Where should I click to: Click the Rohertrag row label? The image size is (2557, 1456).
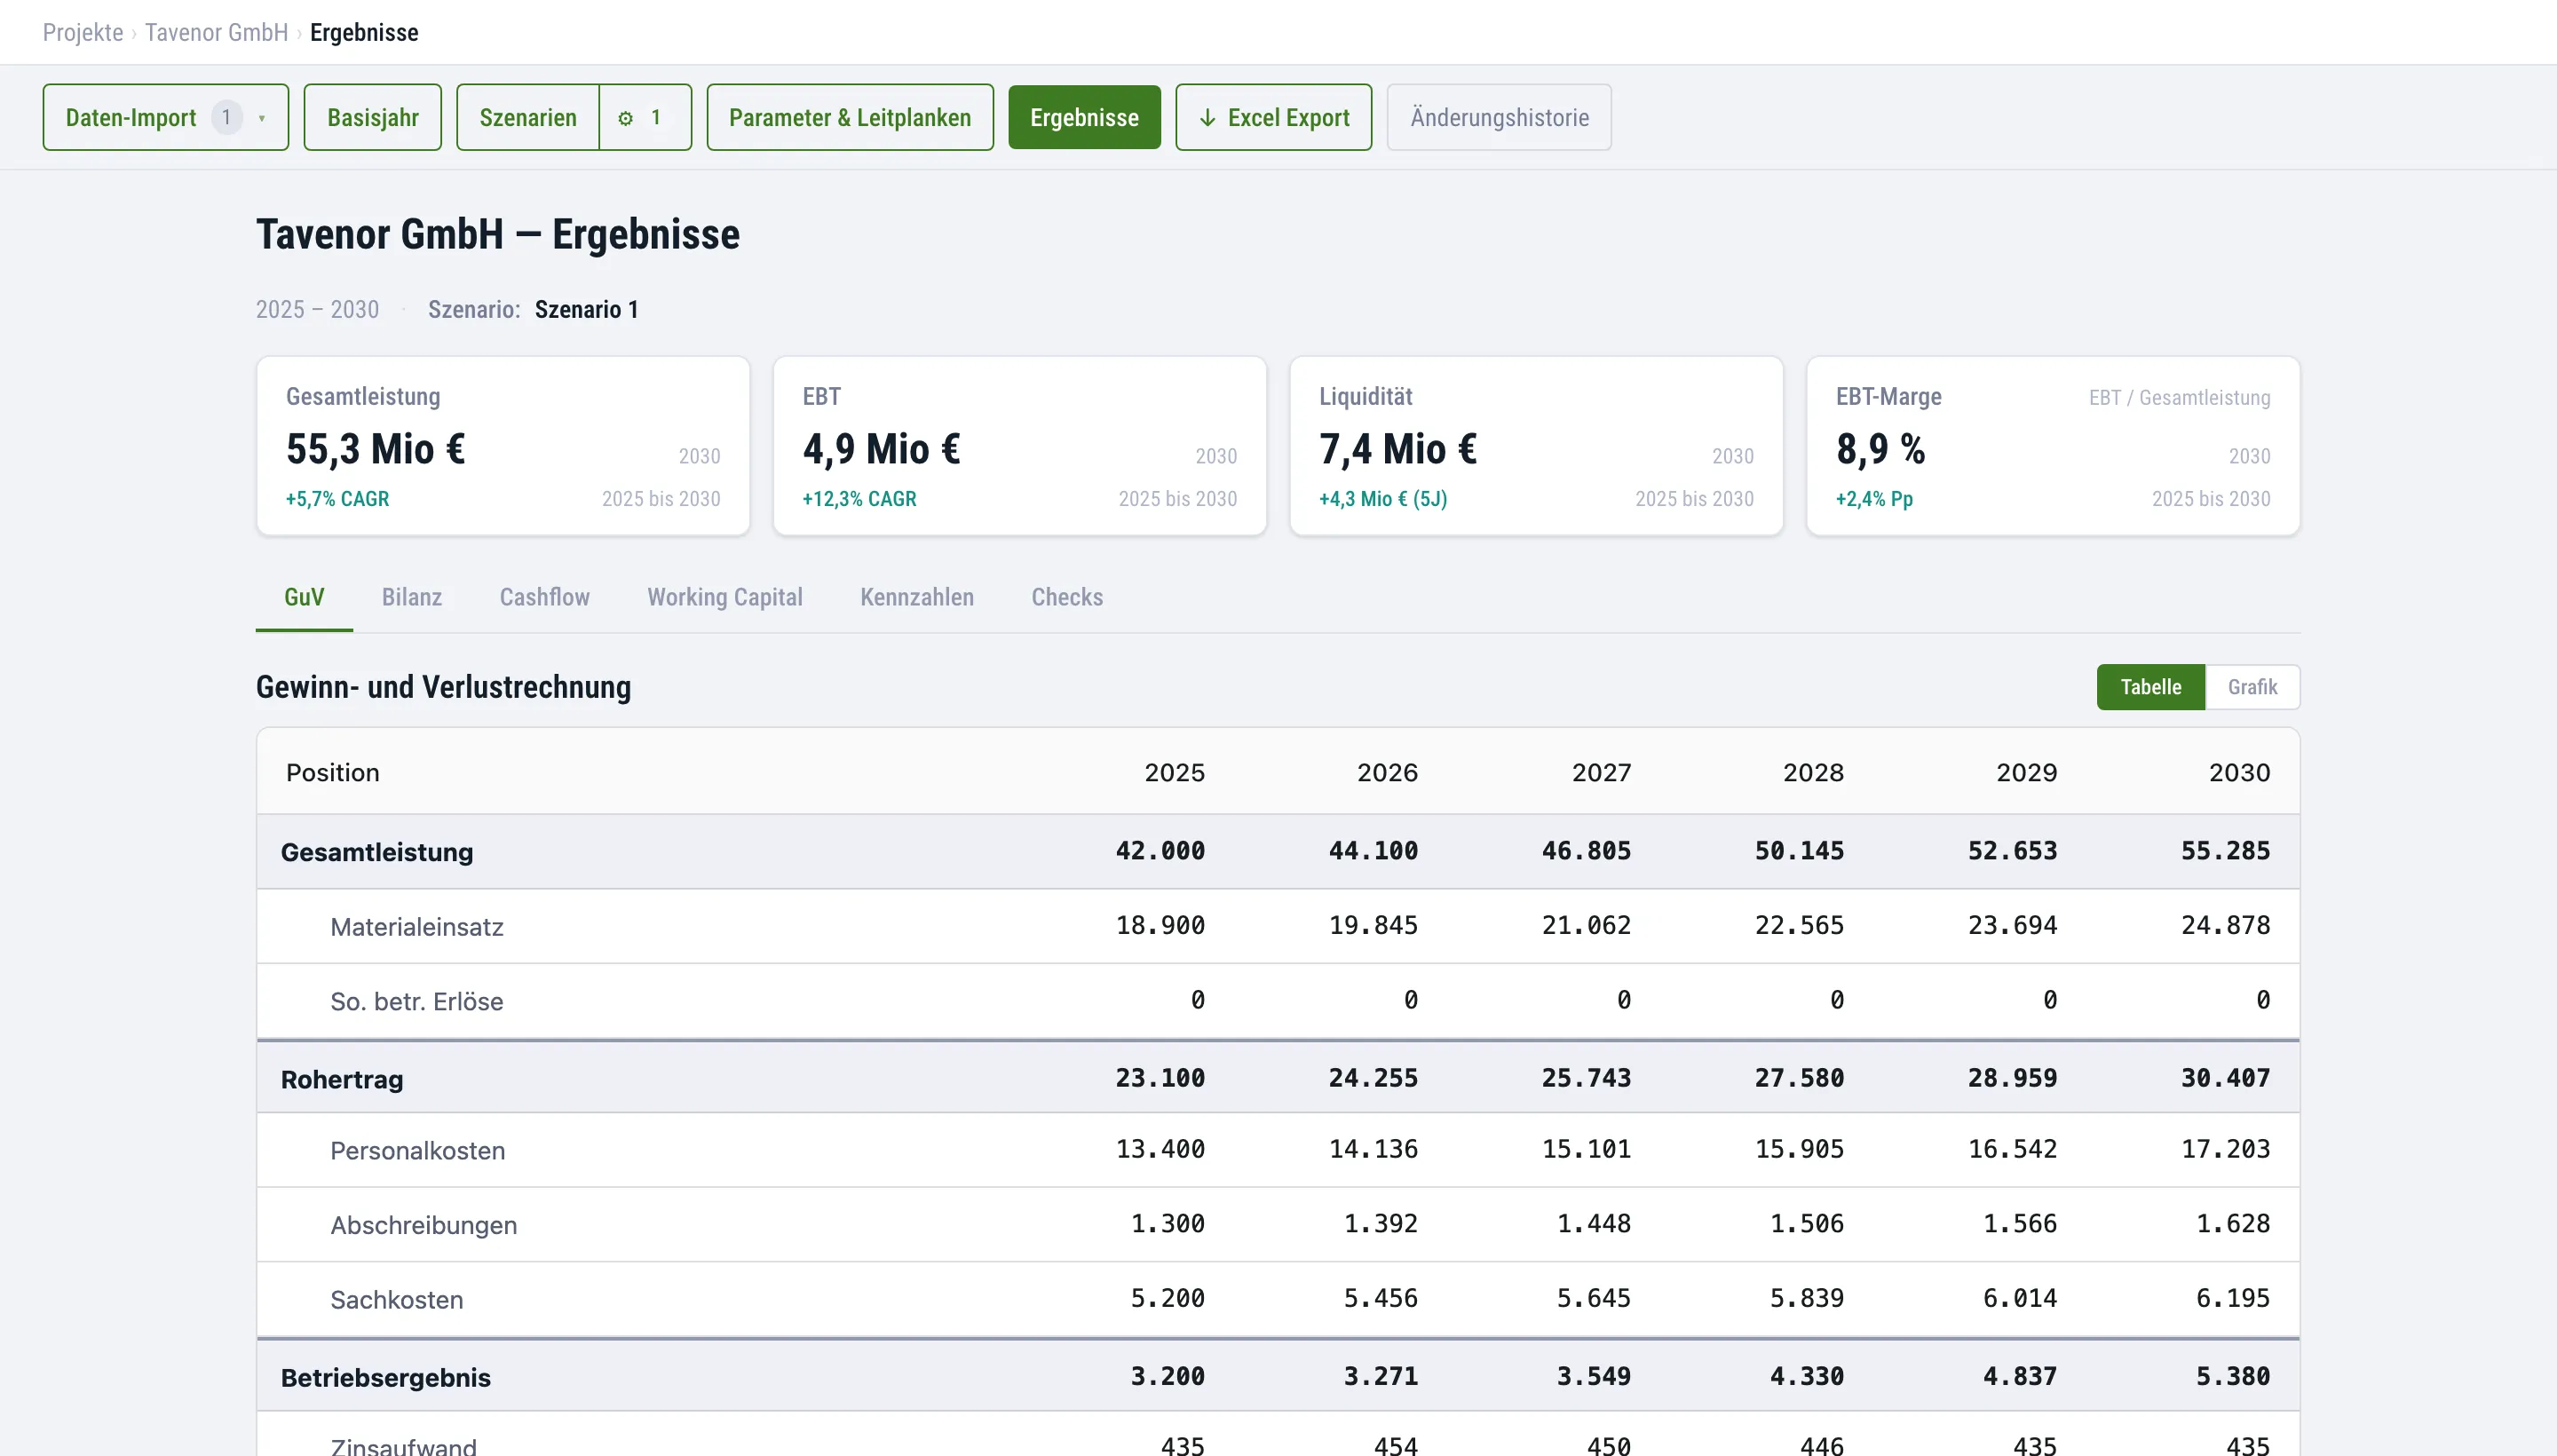pos(342,1079)
